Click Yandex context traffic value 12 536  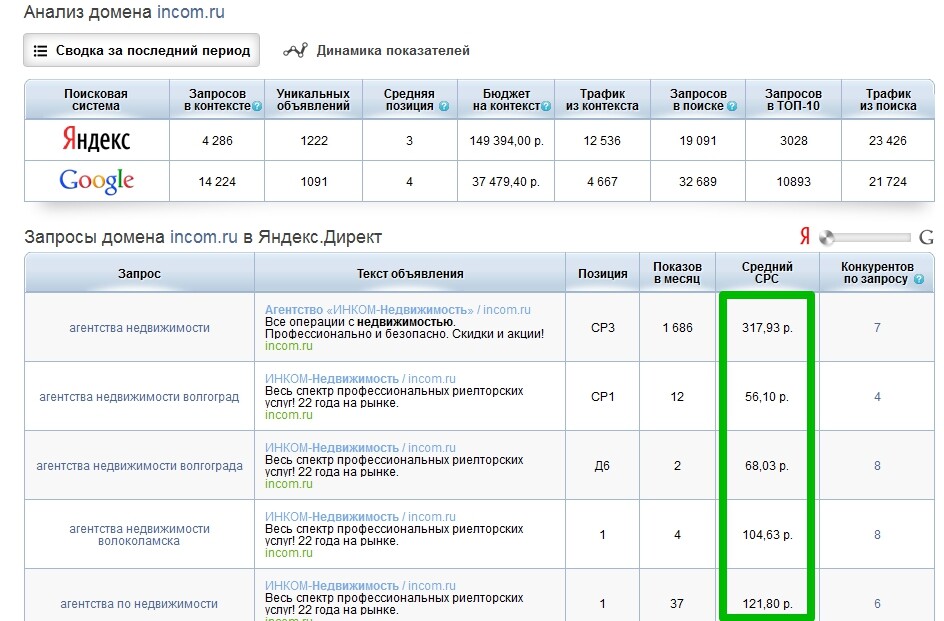point(602,140)
